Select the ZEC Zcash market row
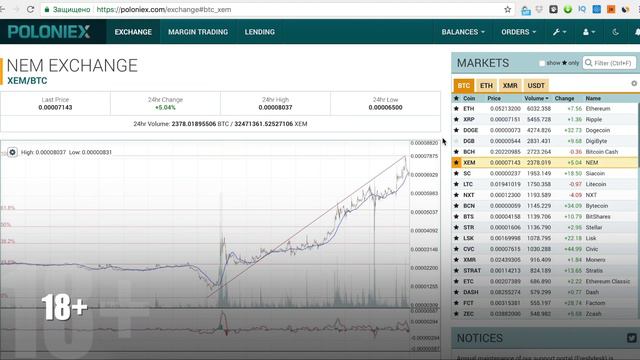This screenshot has width=640, height=360. coord(545,314)
